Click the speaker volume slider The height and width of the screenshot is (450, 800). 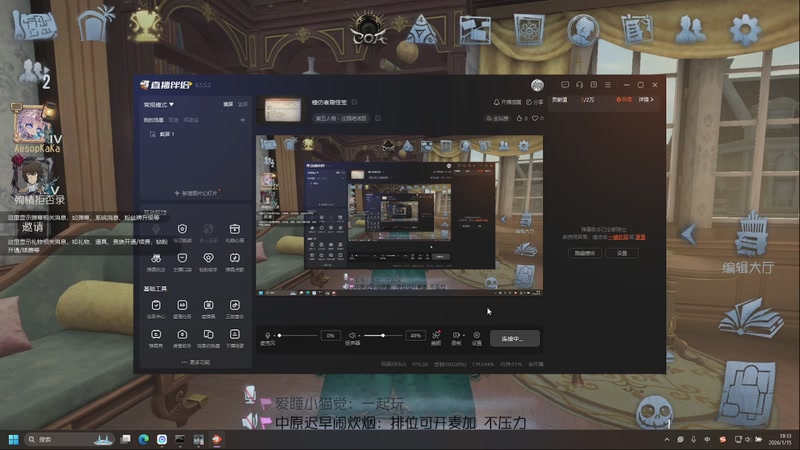(x=383, y=335)
